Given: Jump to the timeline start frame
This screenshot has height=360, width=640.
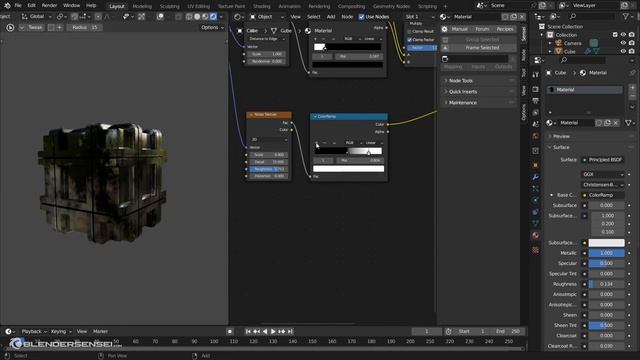Looking at the screenshot, I should point(248,331).
